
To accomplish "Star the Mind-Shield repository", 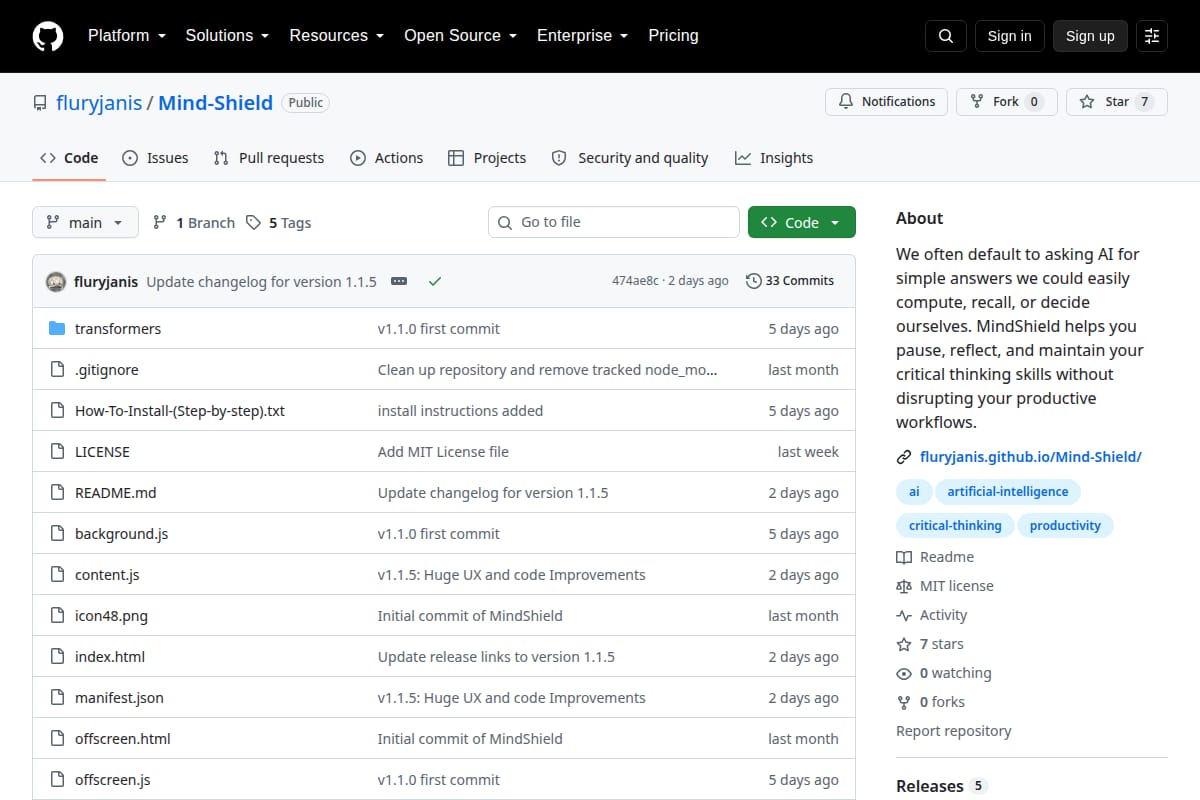I will tap(1117, 102).
